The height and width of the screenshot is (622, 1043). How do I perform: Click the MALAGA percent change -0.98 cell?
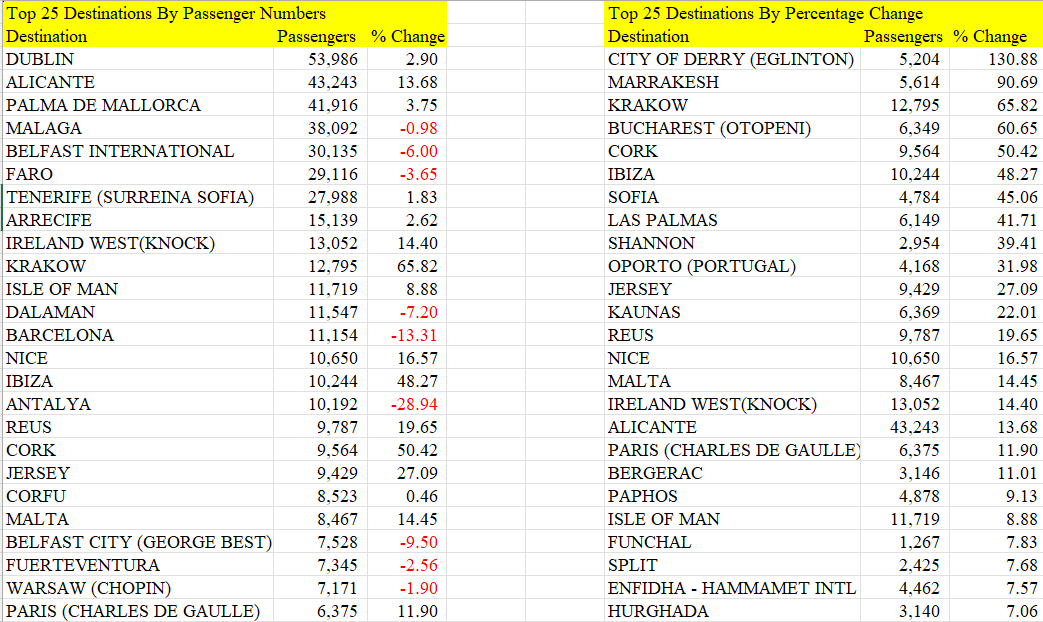pos(406,128)
